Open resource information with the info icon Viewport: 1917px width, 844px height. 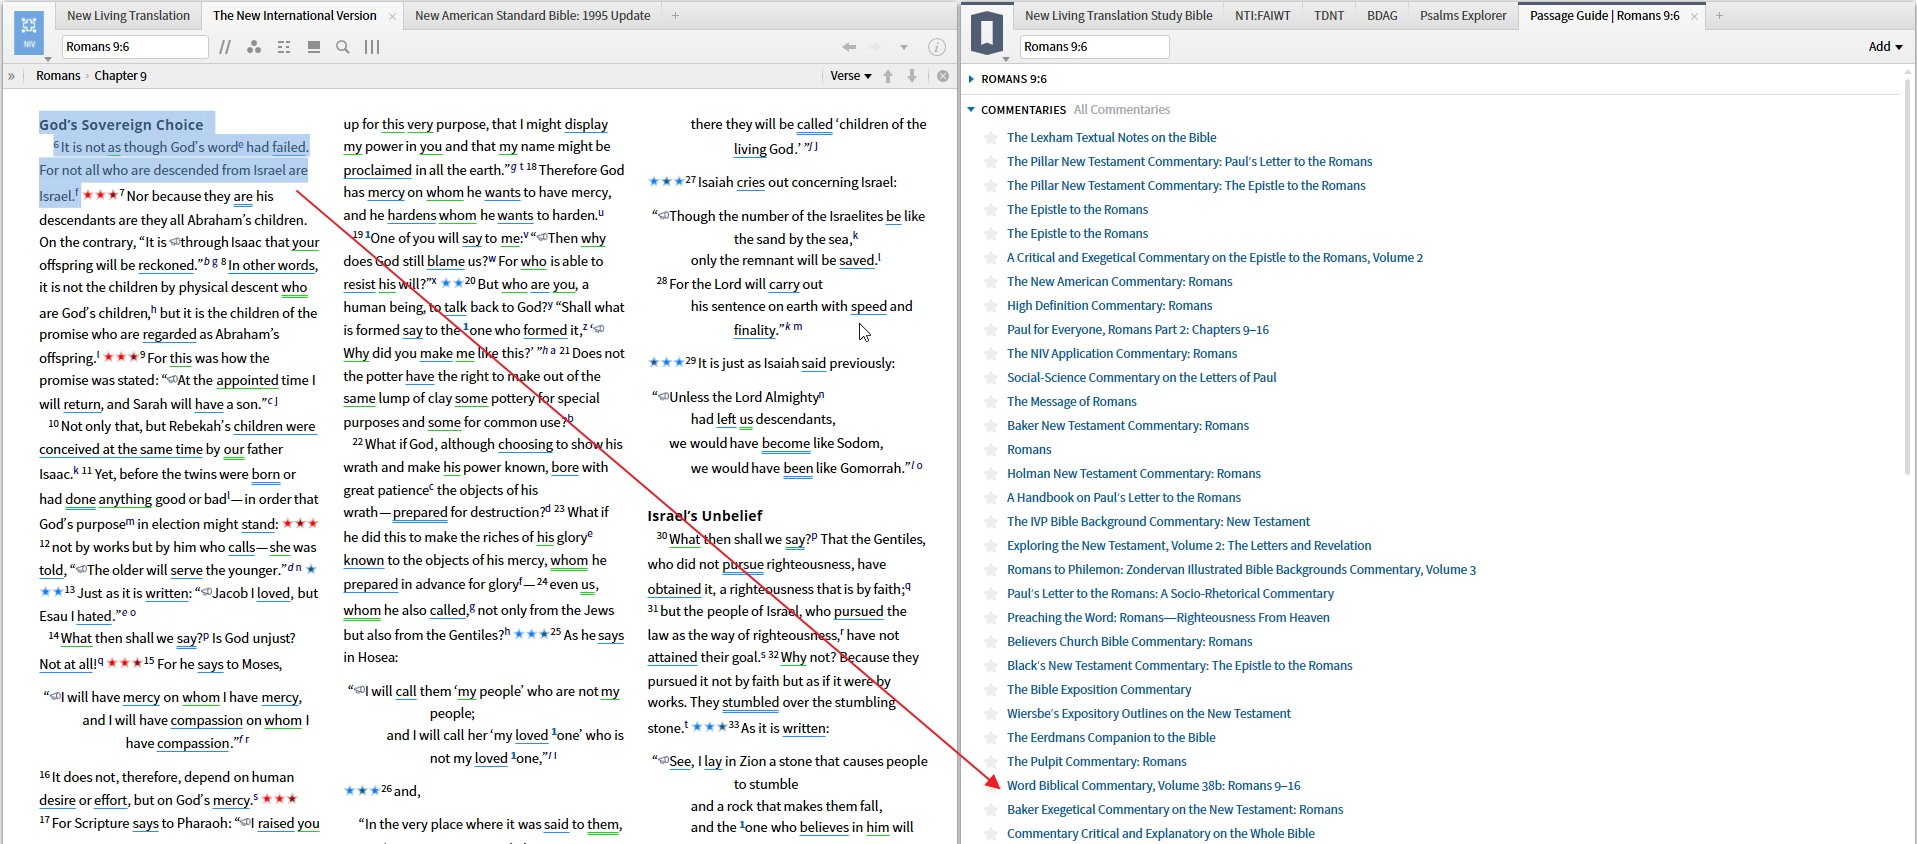[x=937, y=47]
